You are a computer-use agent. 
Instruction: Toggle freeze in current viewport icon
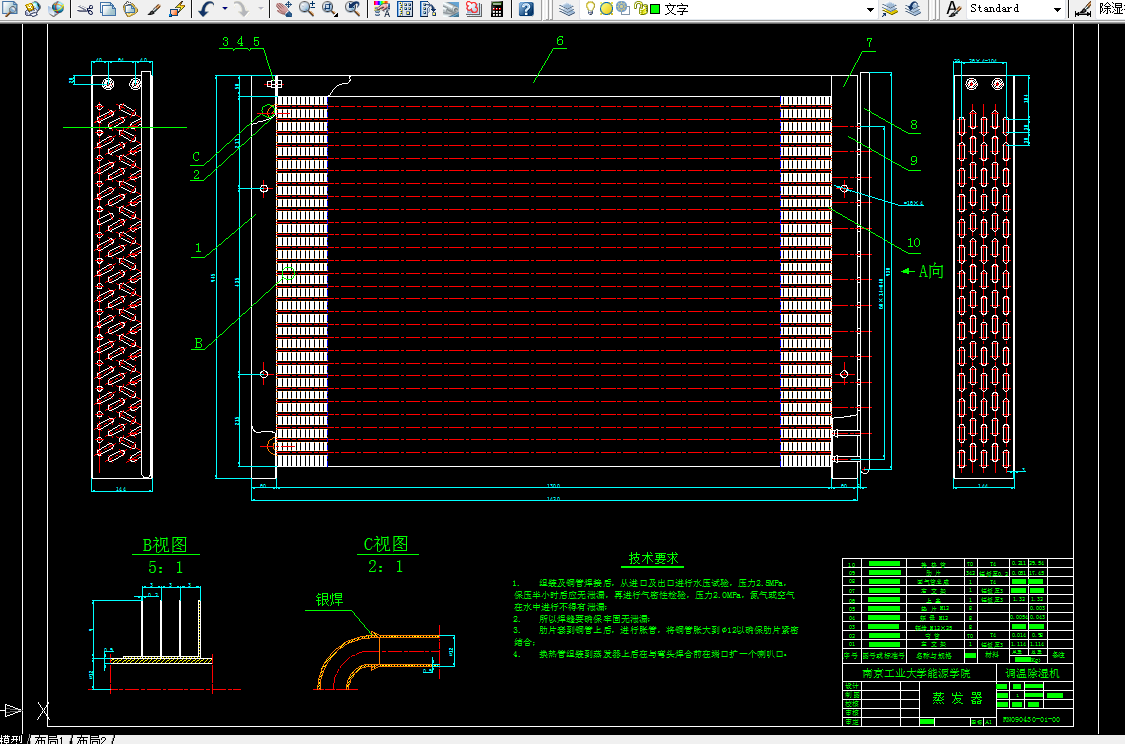623,9
